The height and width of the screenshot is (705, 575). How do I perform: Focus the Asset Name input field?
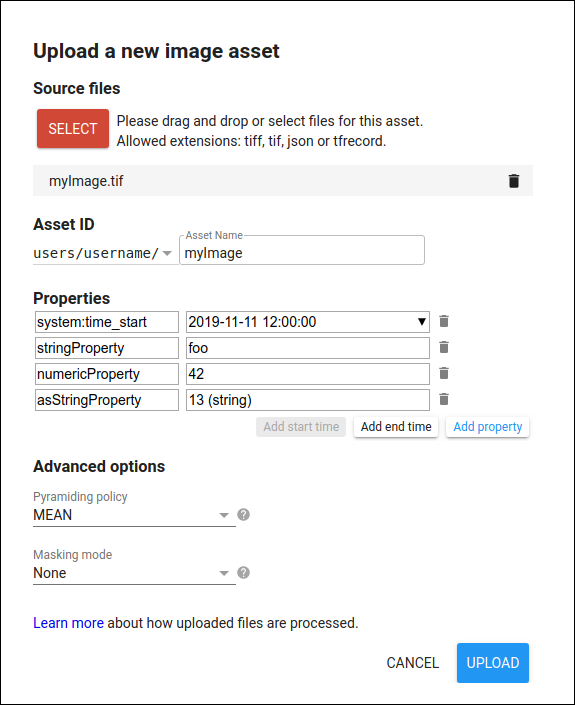[302, 251]
